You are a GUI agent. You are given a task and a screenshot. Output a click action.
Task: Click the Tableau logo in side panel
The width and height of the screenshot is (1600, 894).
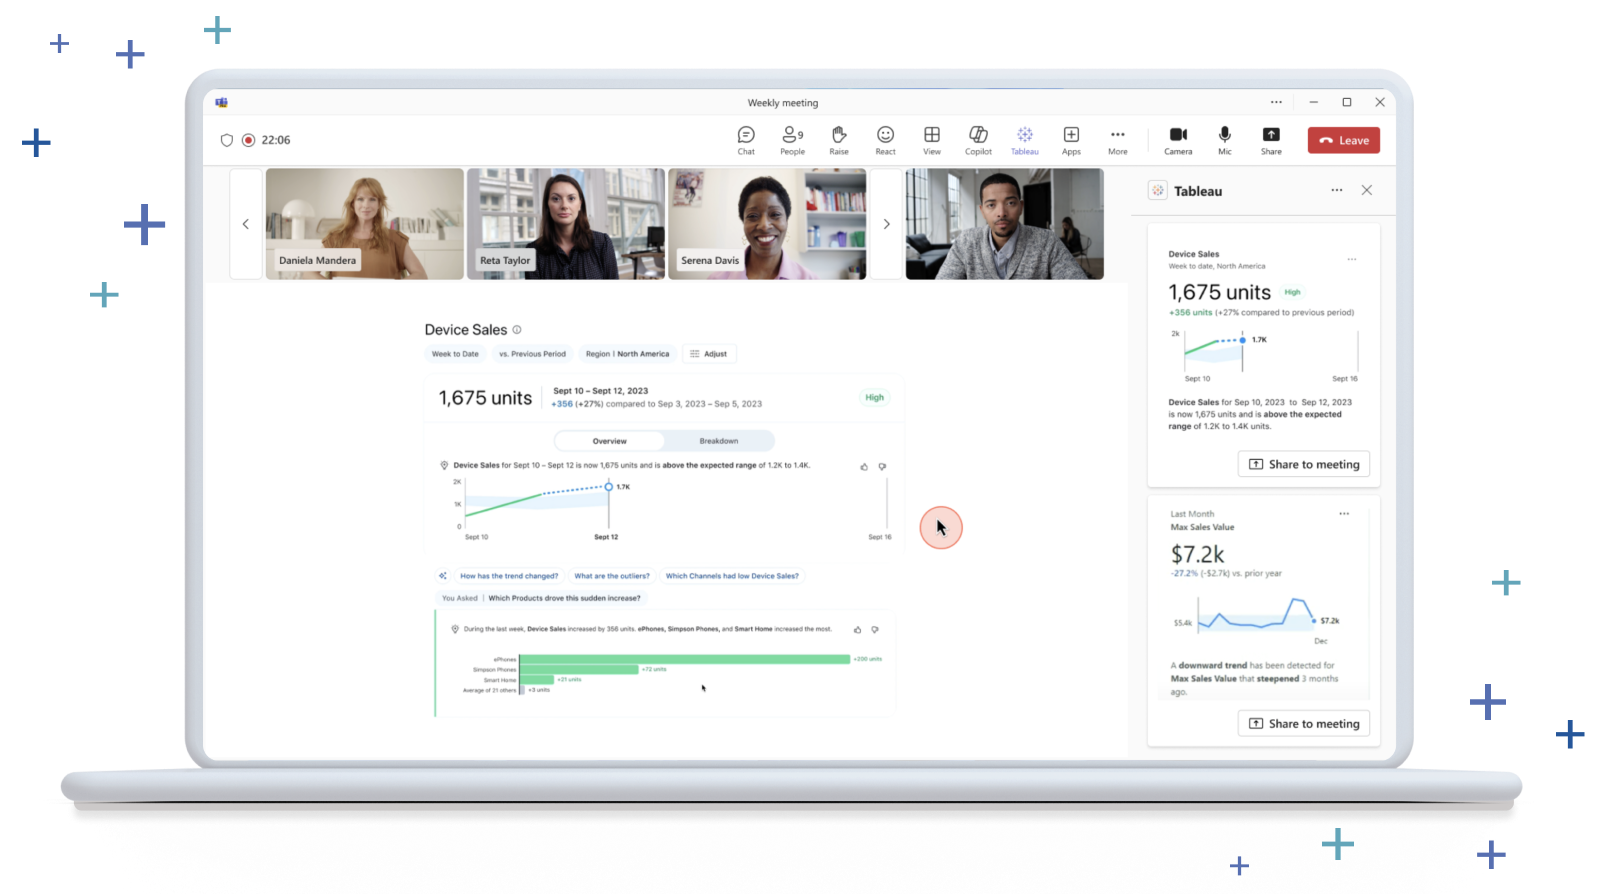point(1157,190)
